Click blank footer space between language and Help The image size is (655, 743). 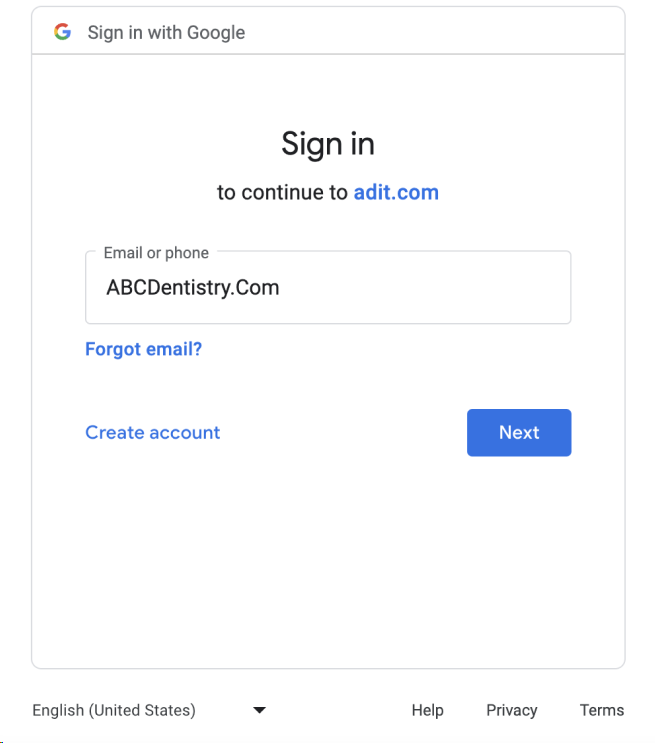tap(339, 710)
